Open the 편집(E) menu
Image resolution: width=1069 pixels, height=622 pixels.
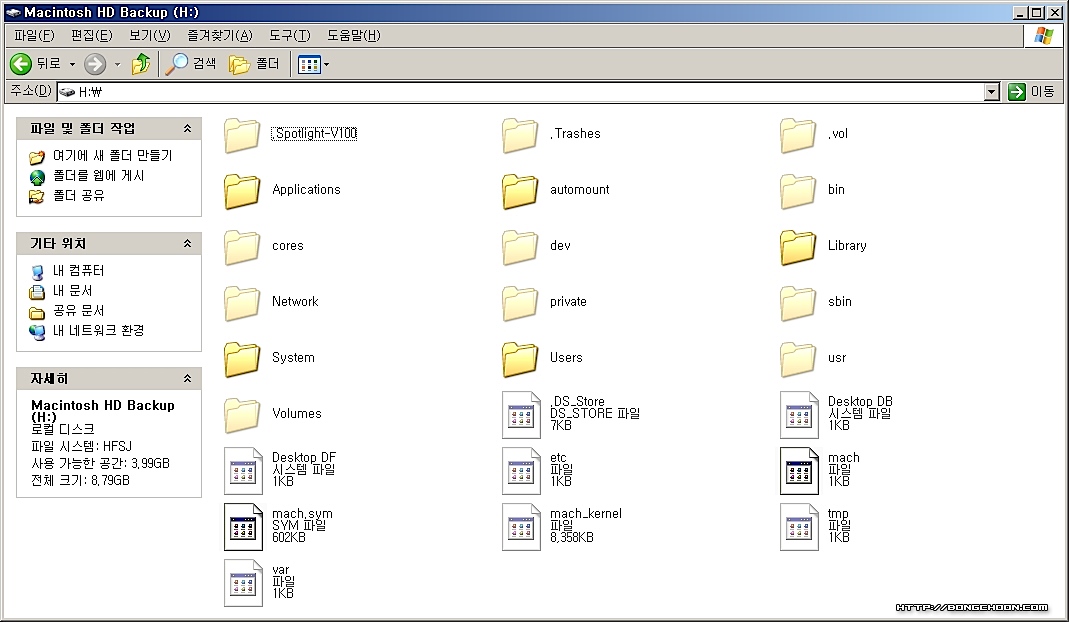click(91, 35)
